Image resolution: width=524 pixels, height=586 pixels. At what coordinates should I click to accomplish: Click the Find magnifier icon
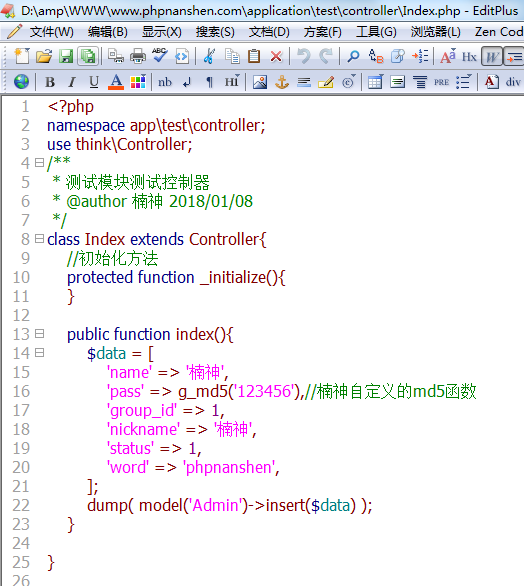353,56
